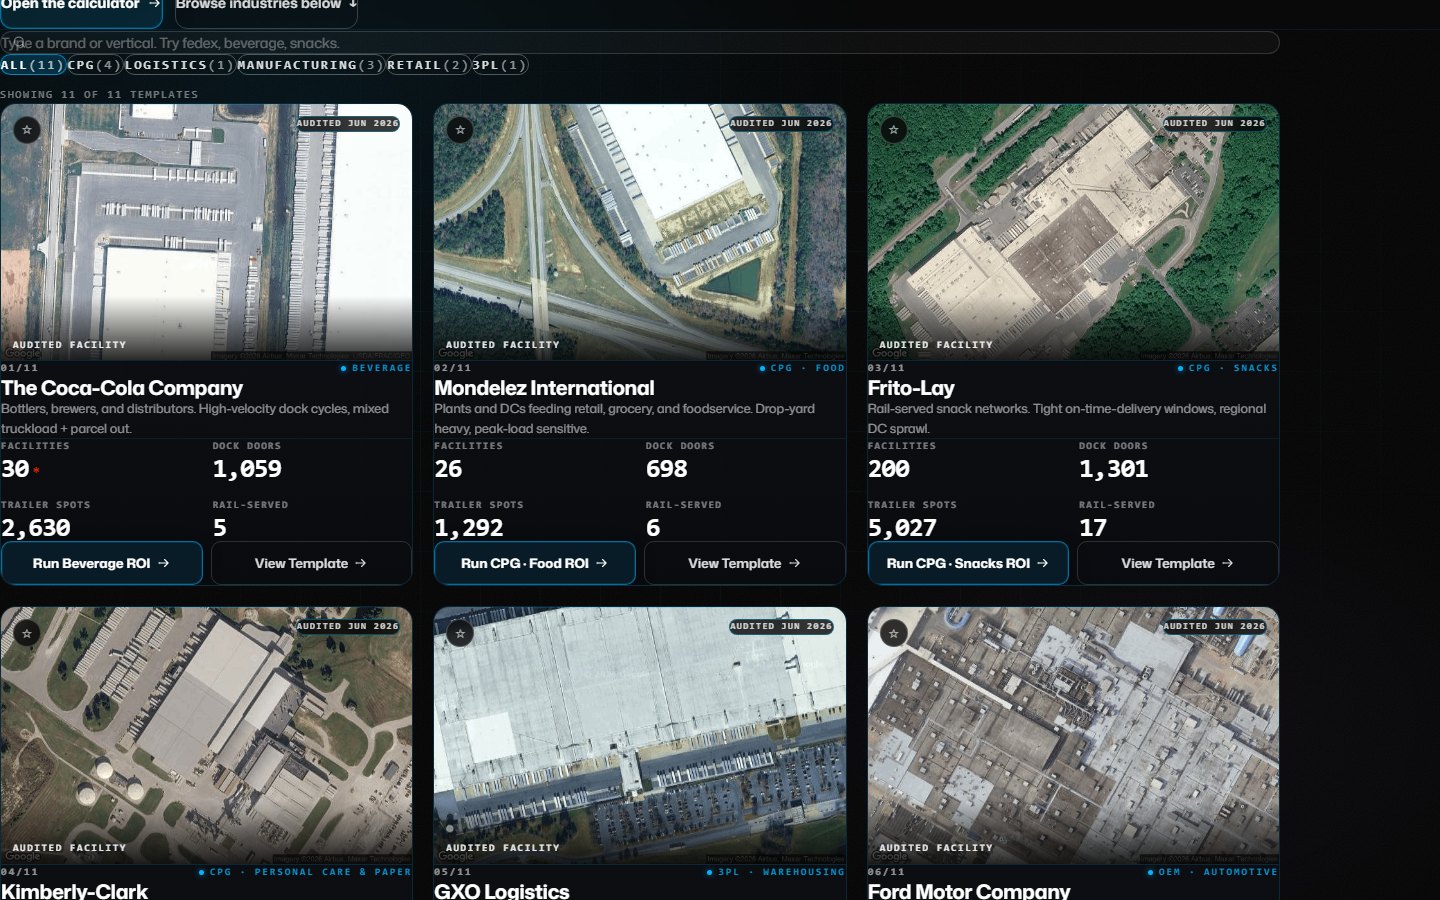
Task: Select the ALL (11) filter
Action: [32, 65]
